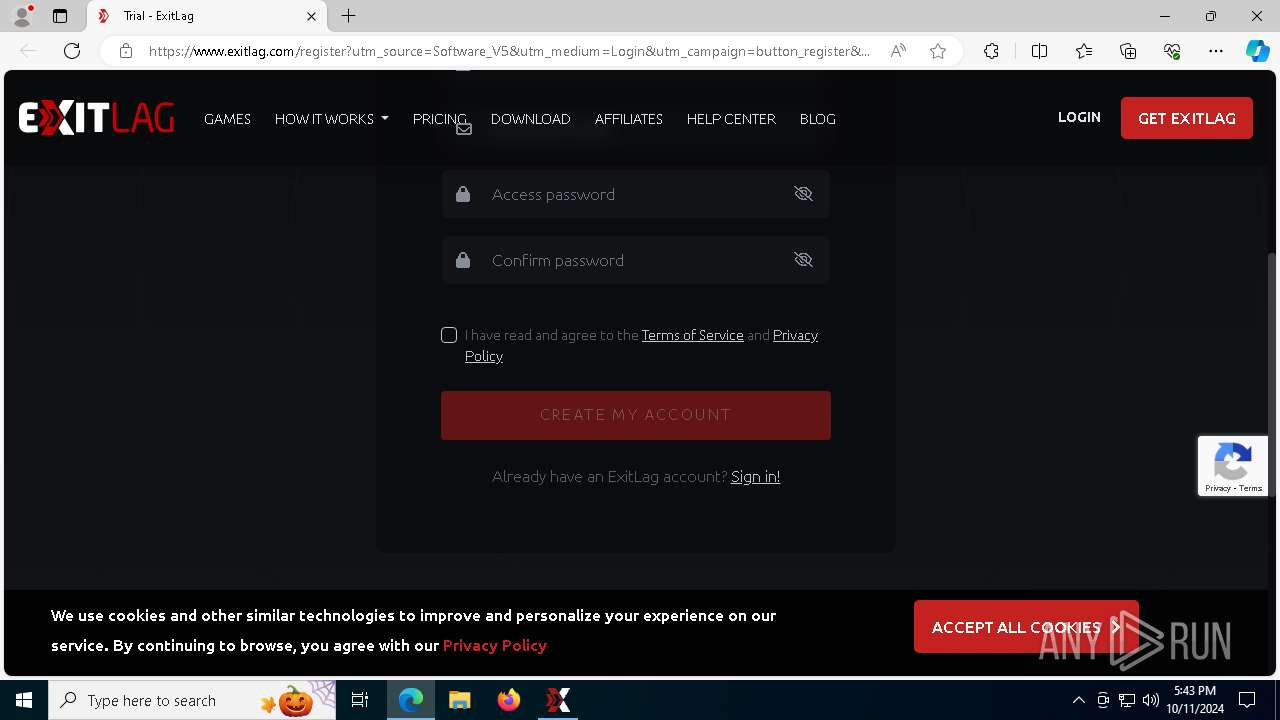
Task: Select the Trial - ExitLag tab
Action: click(207, 16)
